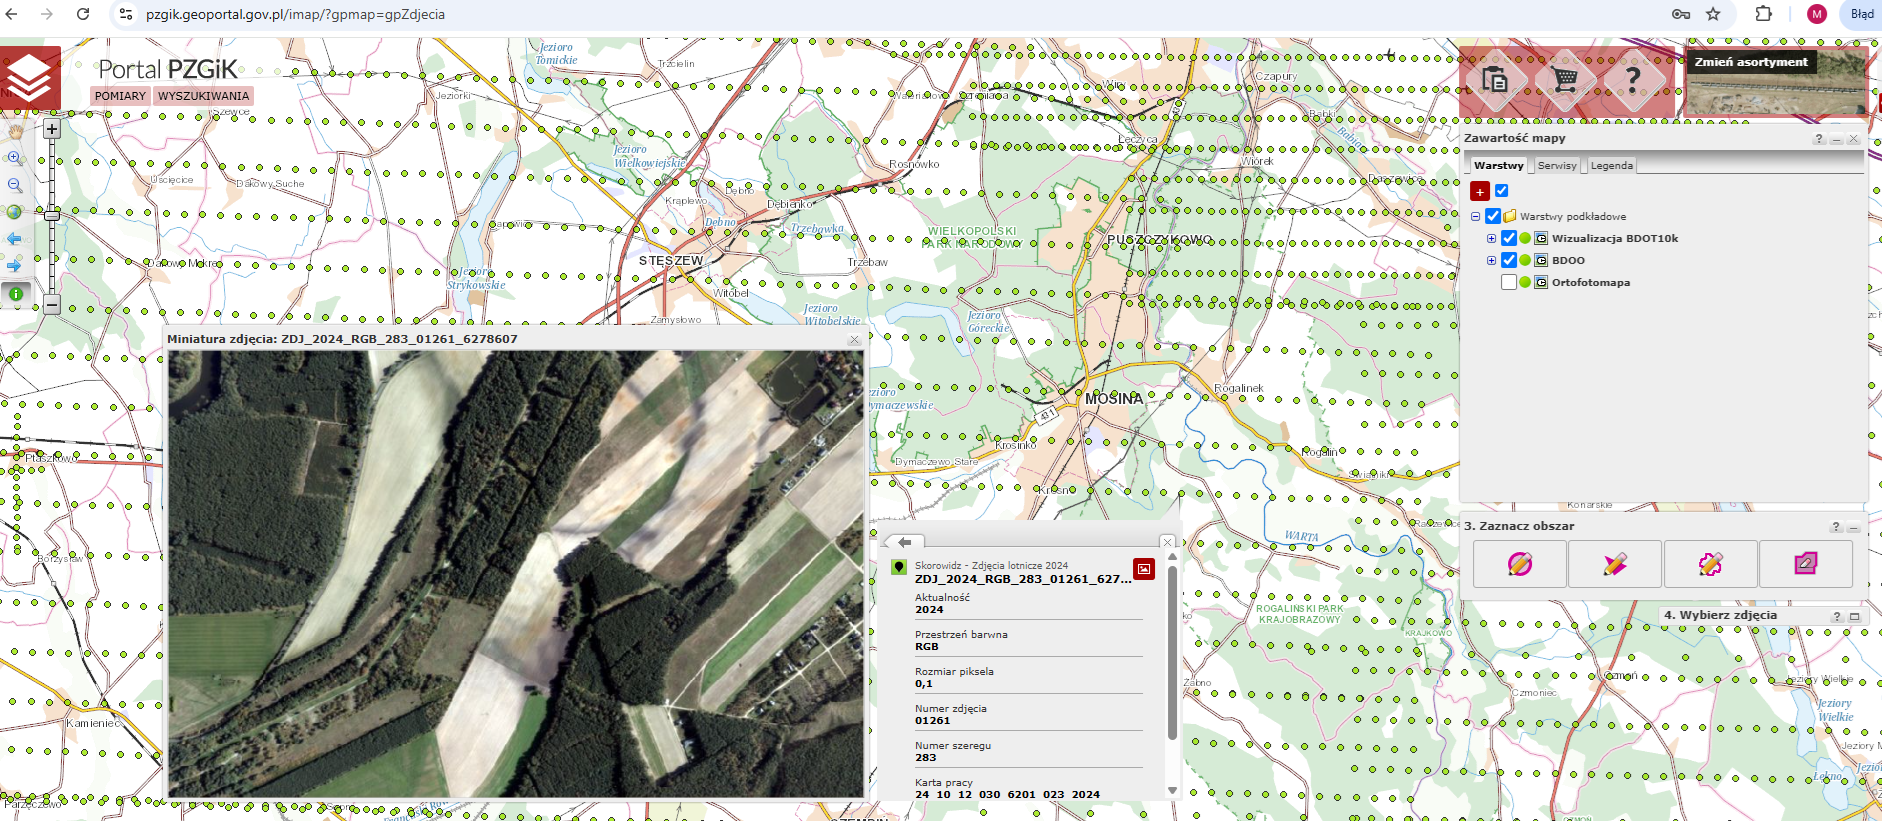Collapse the Warstwy podkładowe group
The width and height of the screenshot is (1882, 821).
coord(1475,216)
